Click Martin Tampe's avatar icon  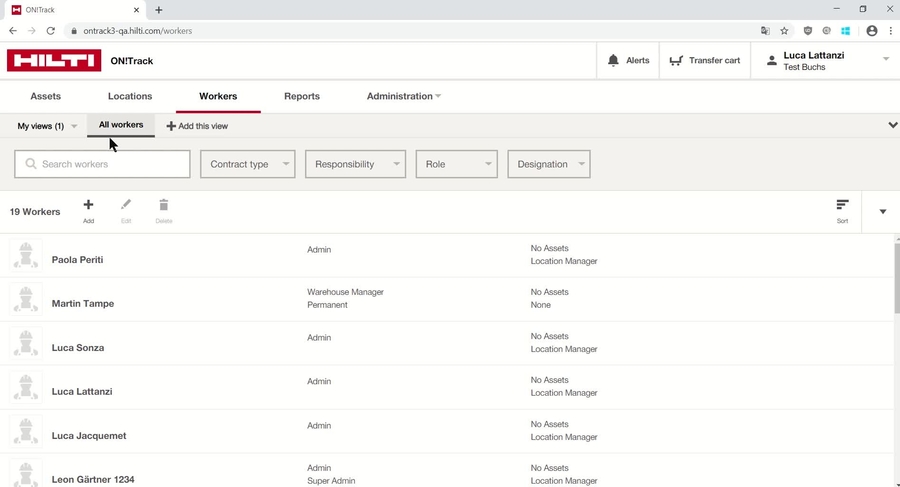(x=26, y=299)
